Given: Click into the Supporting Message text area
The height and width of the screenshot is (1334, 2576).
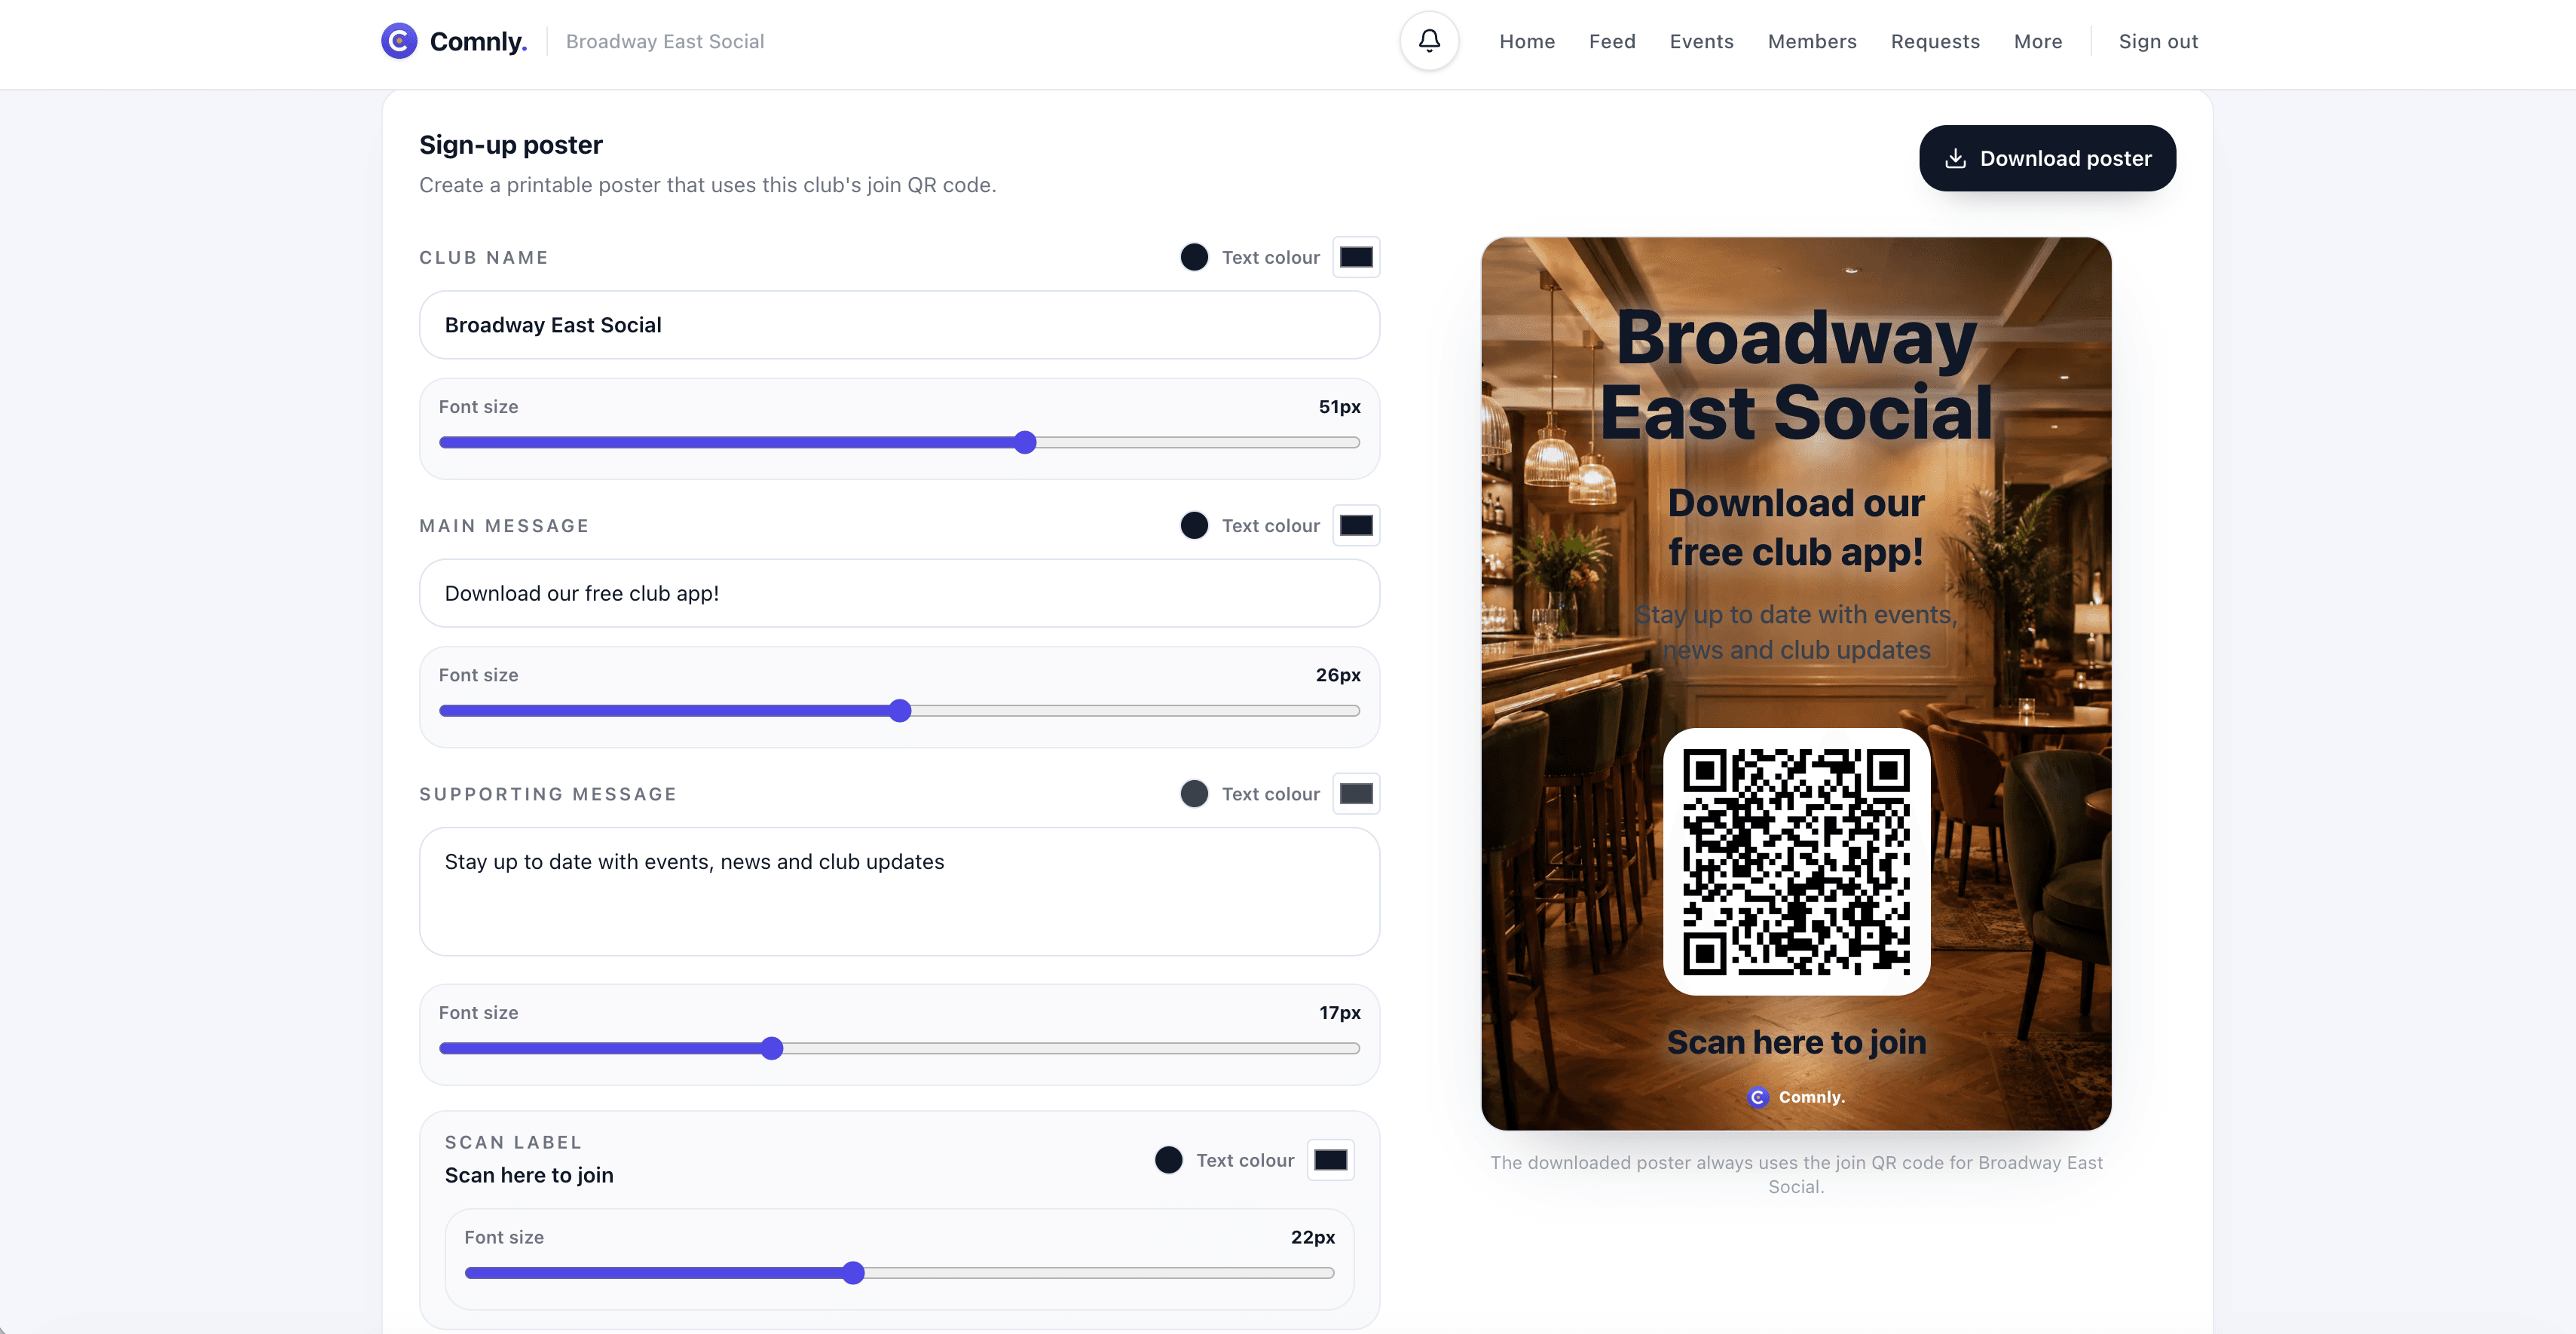Looking at the screenshot, I should click(x=899, y=891).
